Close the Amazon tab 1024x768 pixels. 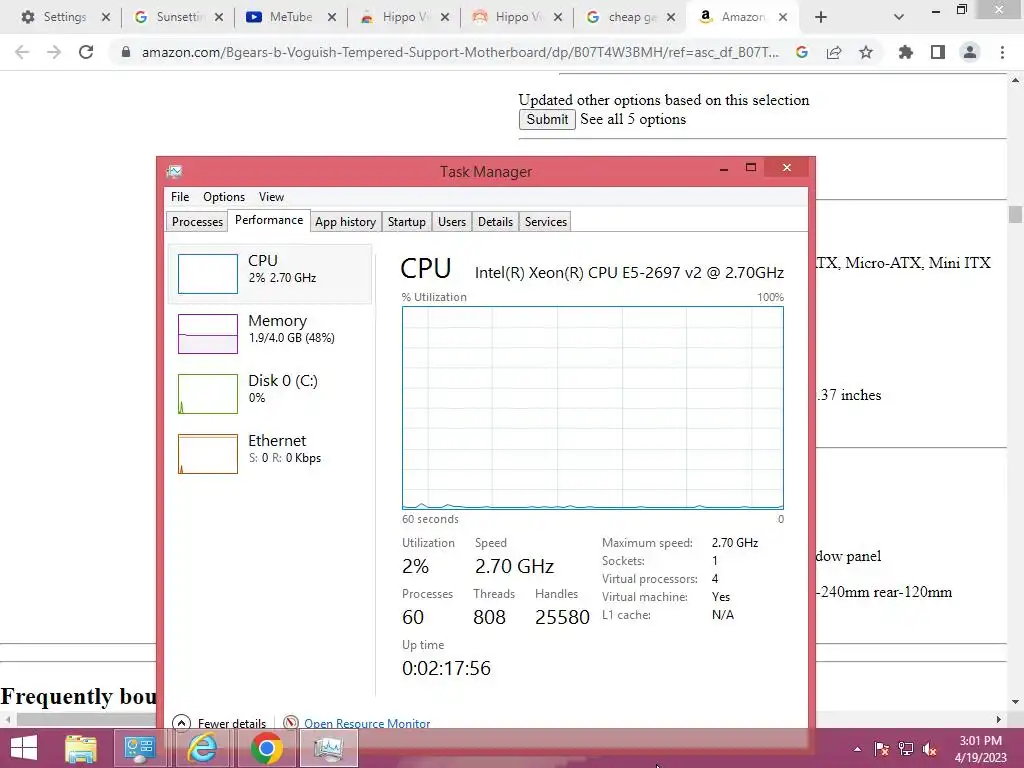point(783,17)
